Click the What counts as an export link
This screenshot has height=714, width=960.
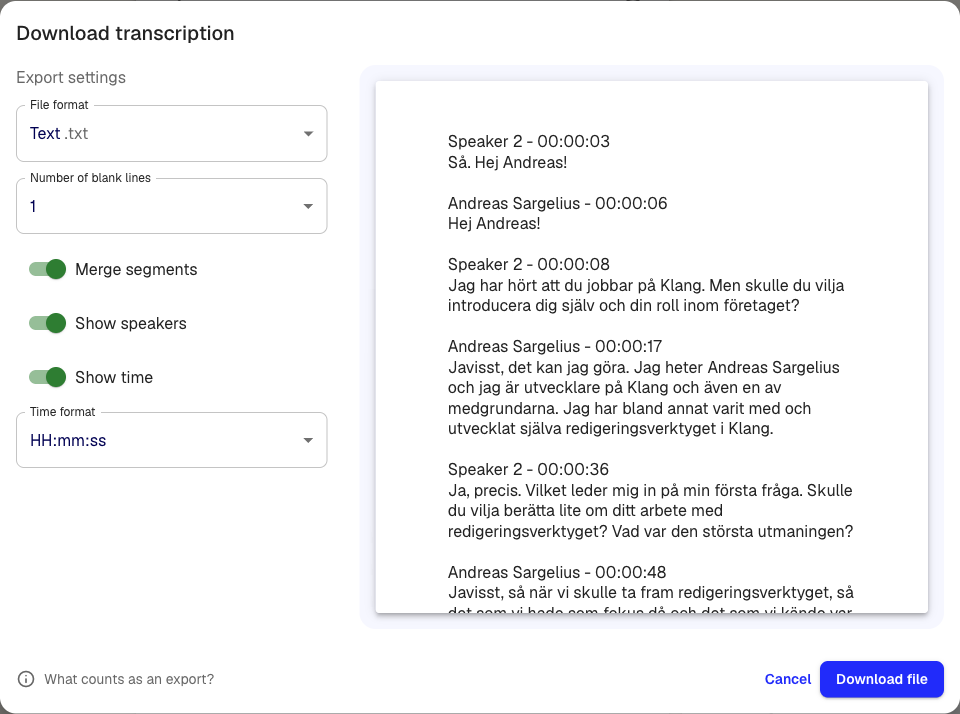click(129, 678)
